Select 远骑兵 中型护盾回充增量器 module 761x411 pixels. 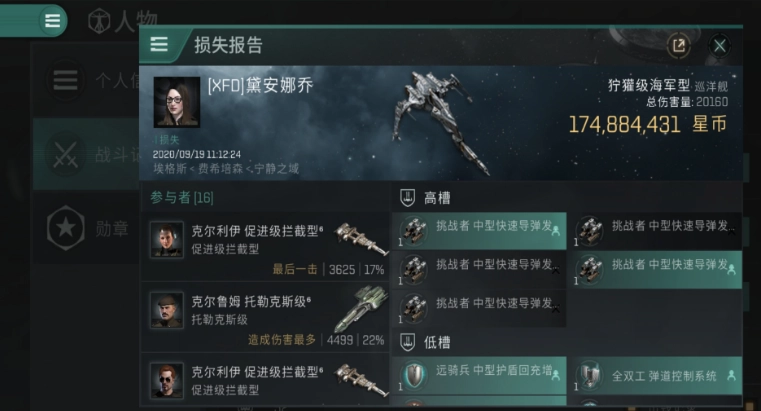click(479, 375)
